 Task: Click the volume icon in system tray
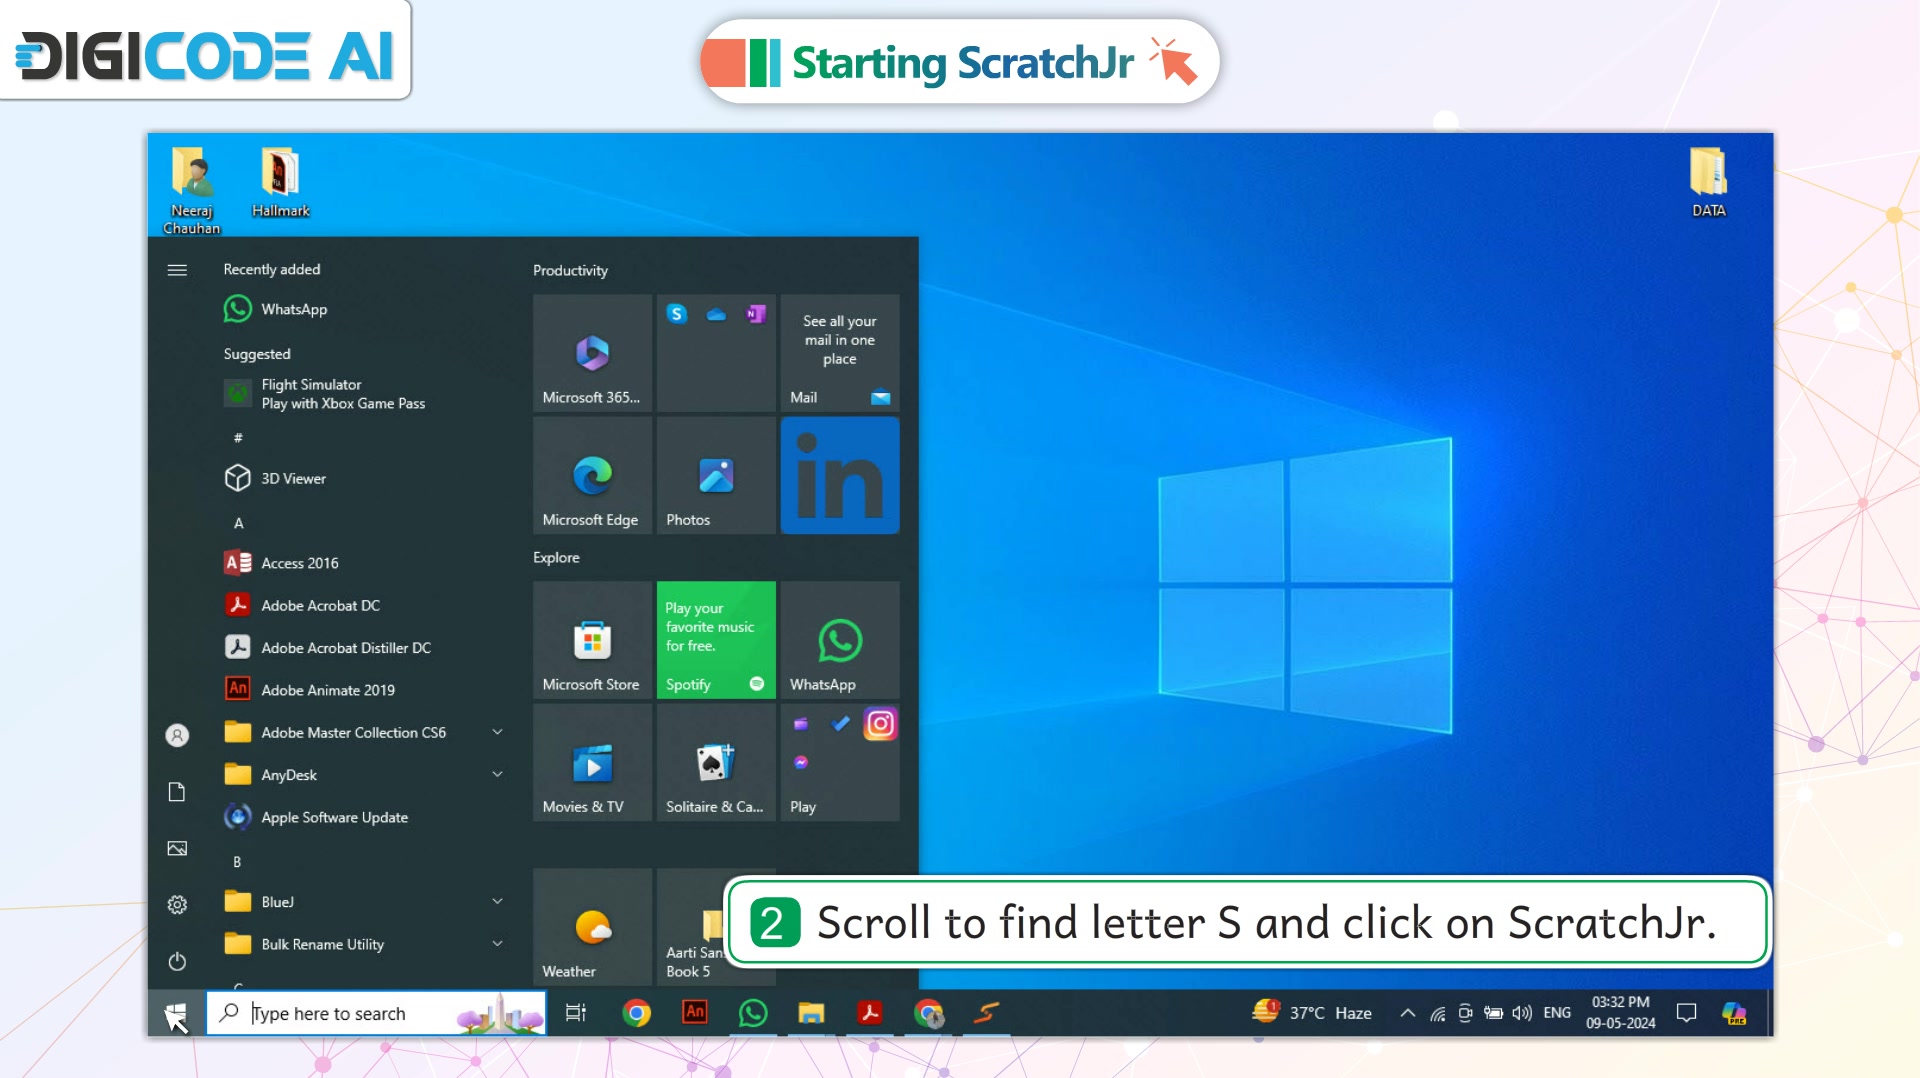1522,1013
